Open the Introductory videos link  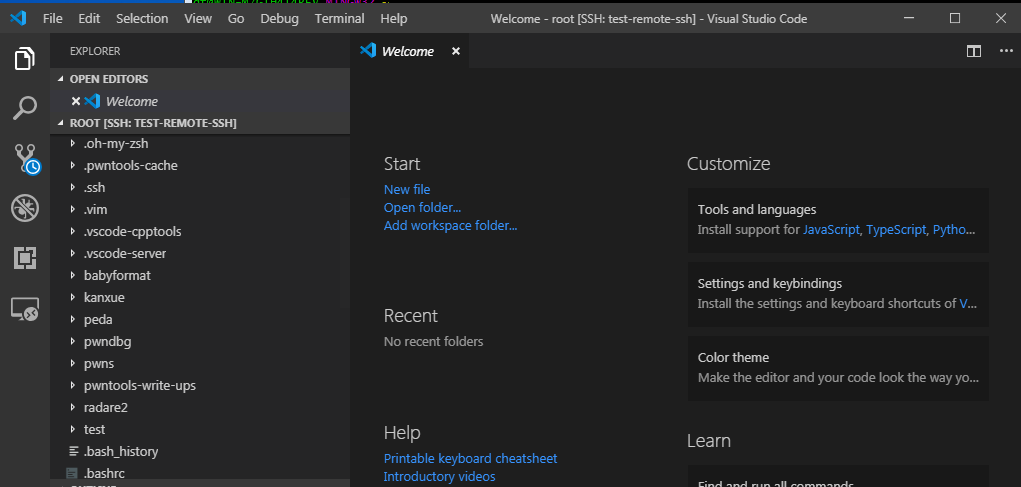[440, 477]
